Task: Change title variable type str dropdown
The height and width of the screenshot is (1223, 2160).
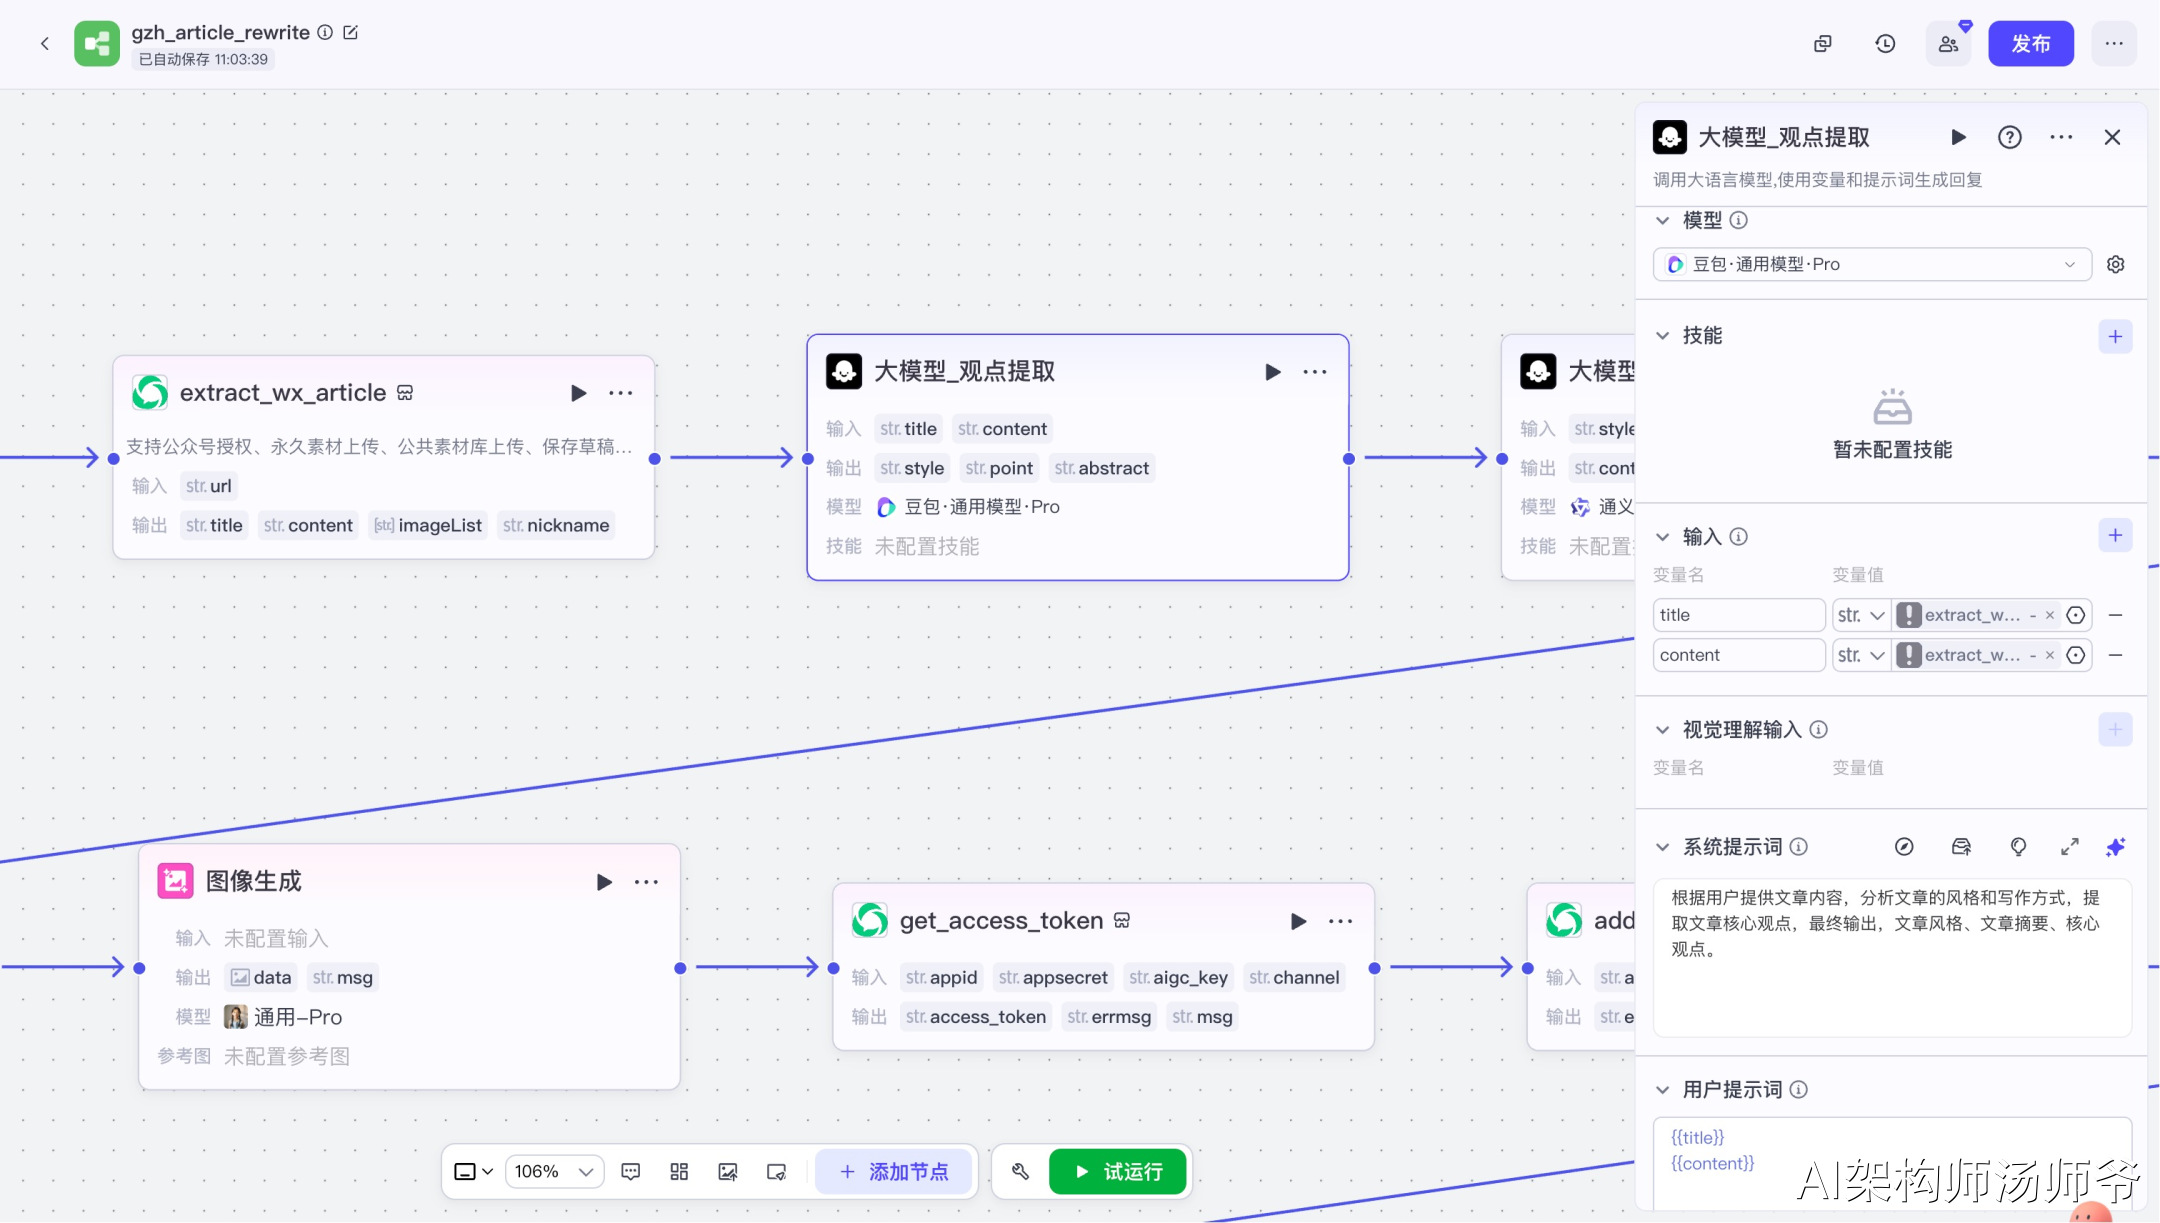Action: point(1861,615)
